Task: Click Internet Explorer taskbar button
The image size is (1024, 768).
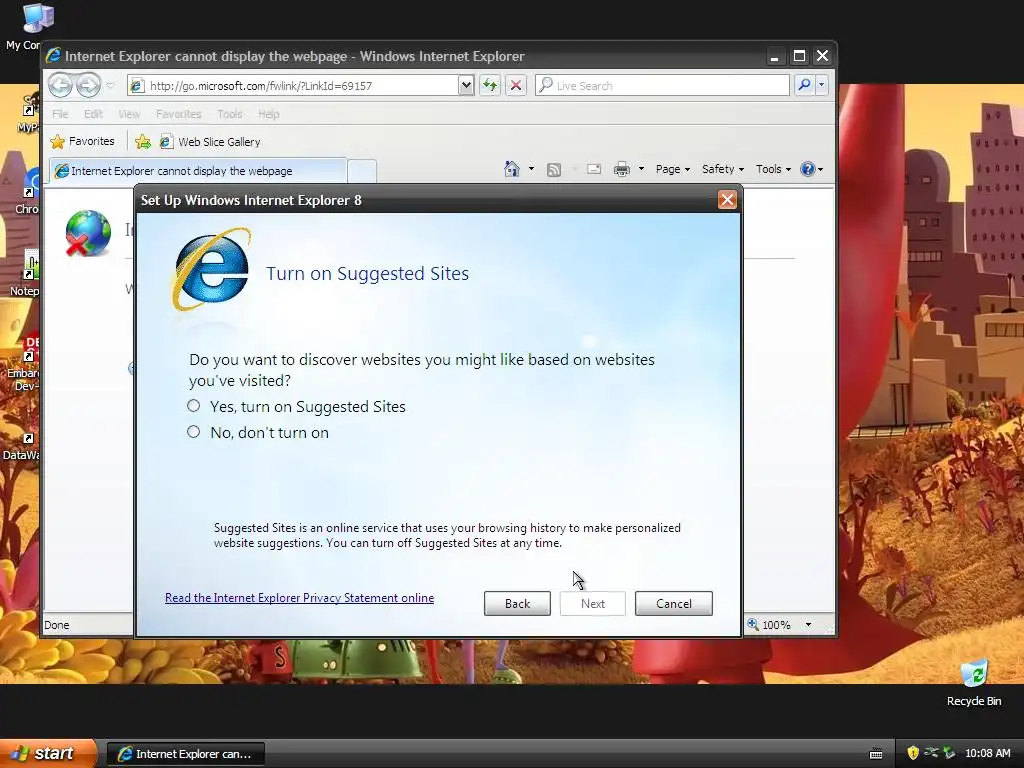Action: point(186,754)
